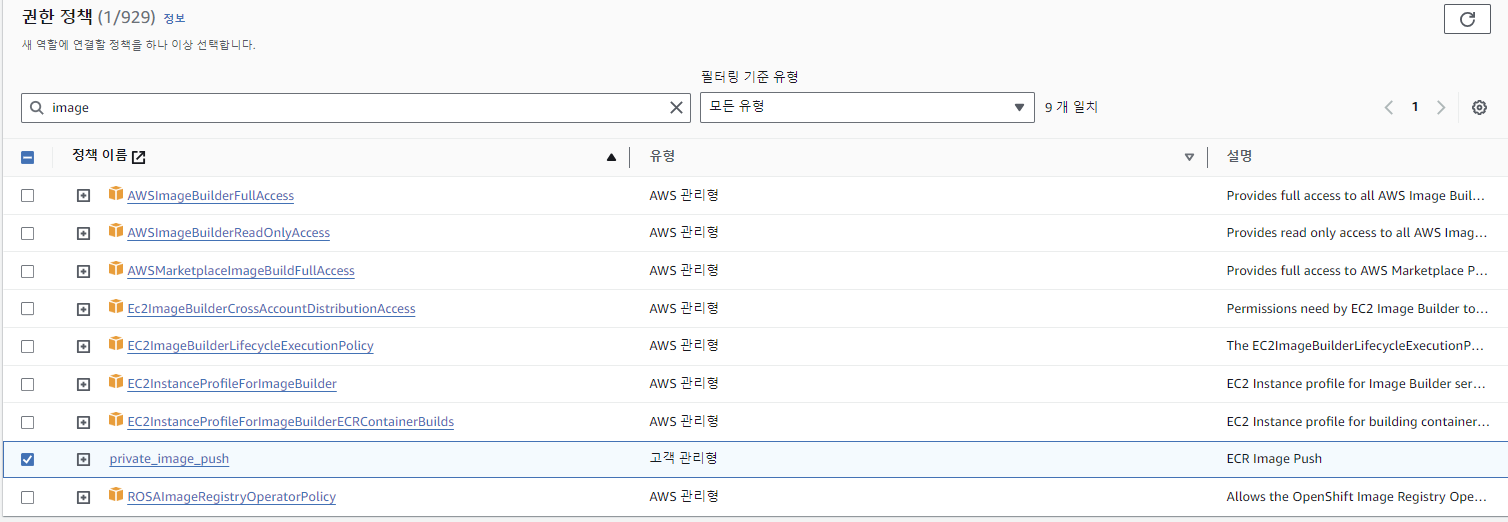Expand EC2ImageBuilderLifecycleExecutionPolicy policy details
The height and width of the screenshot is (522, 1508).
[x=84, y=346]
